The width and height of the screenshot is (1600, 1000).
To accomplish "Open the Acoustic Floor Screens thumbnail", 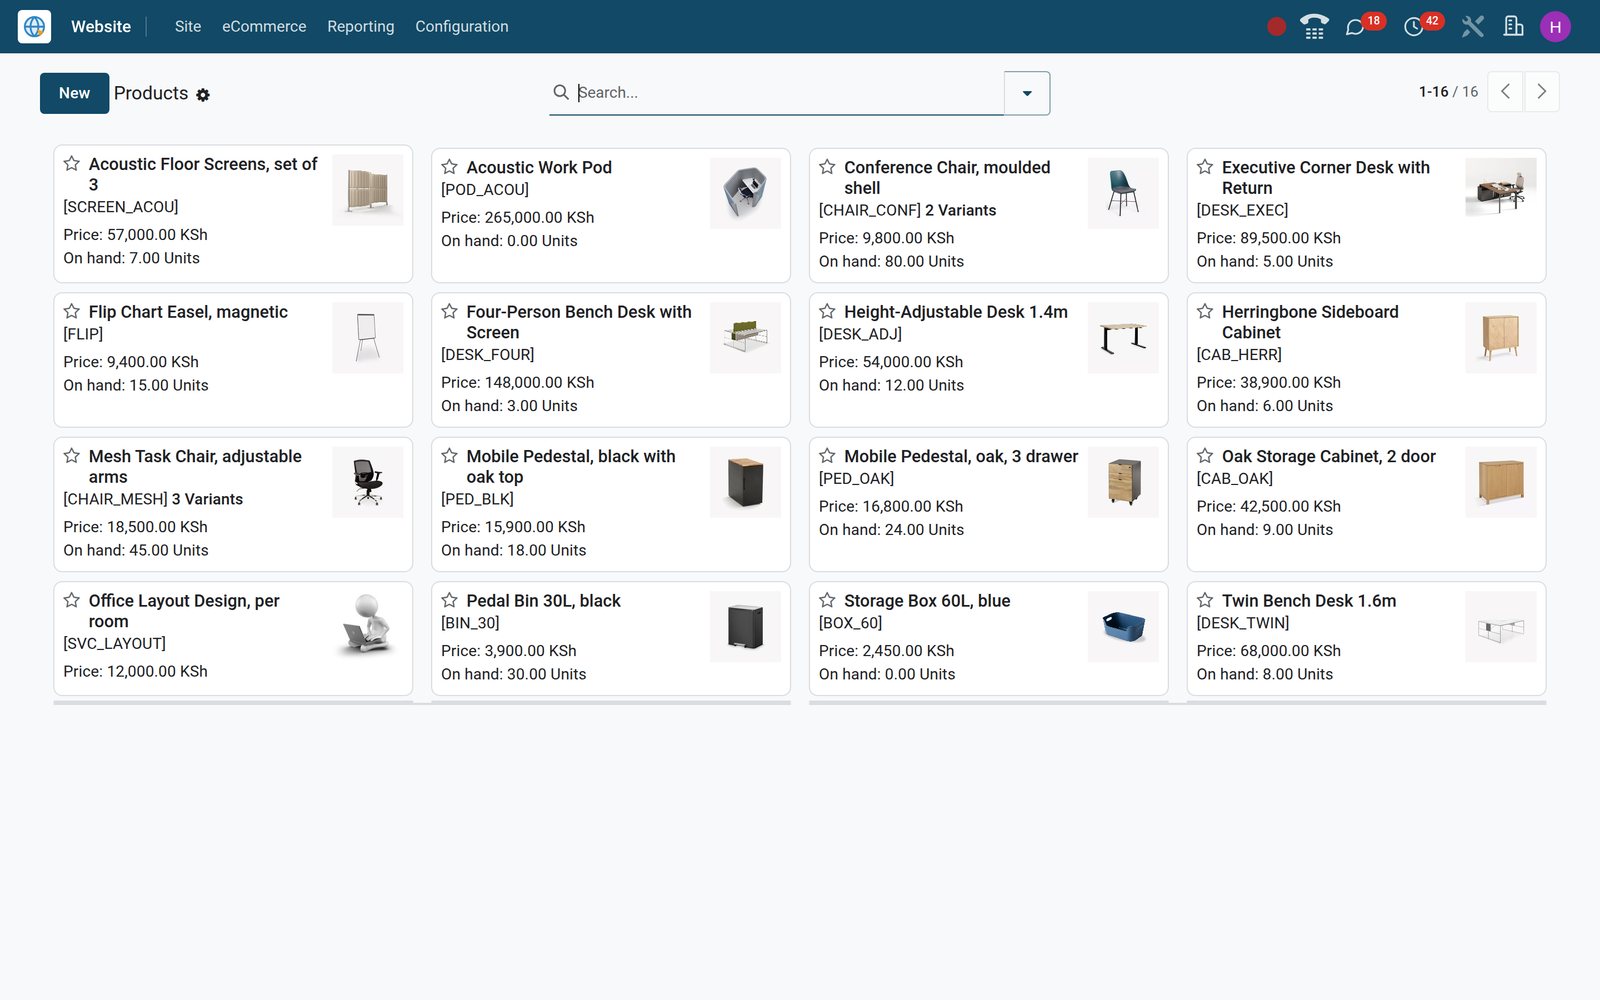I will click(368, 190).
